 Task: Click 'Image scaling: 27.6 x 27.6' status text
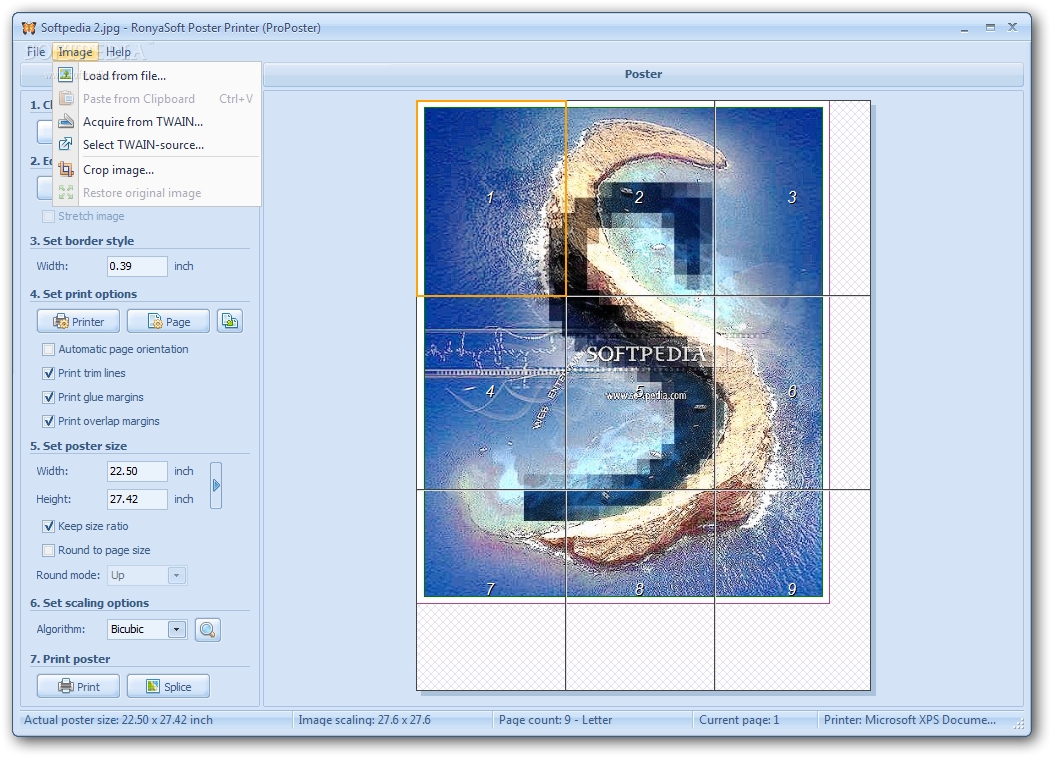coord(364,720)
